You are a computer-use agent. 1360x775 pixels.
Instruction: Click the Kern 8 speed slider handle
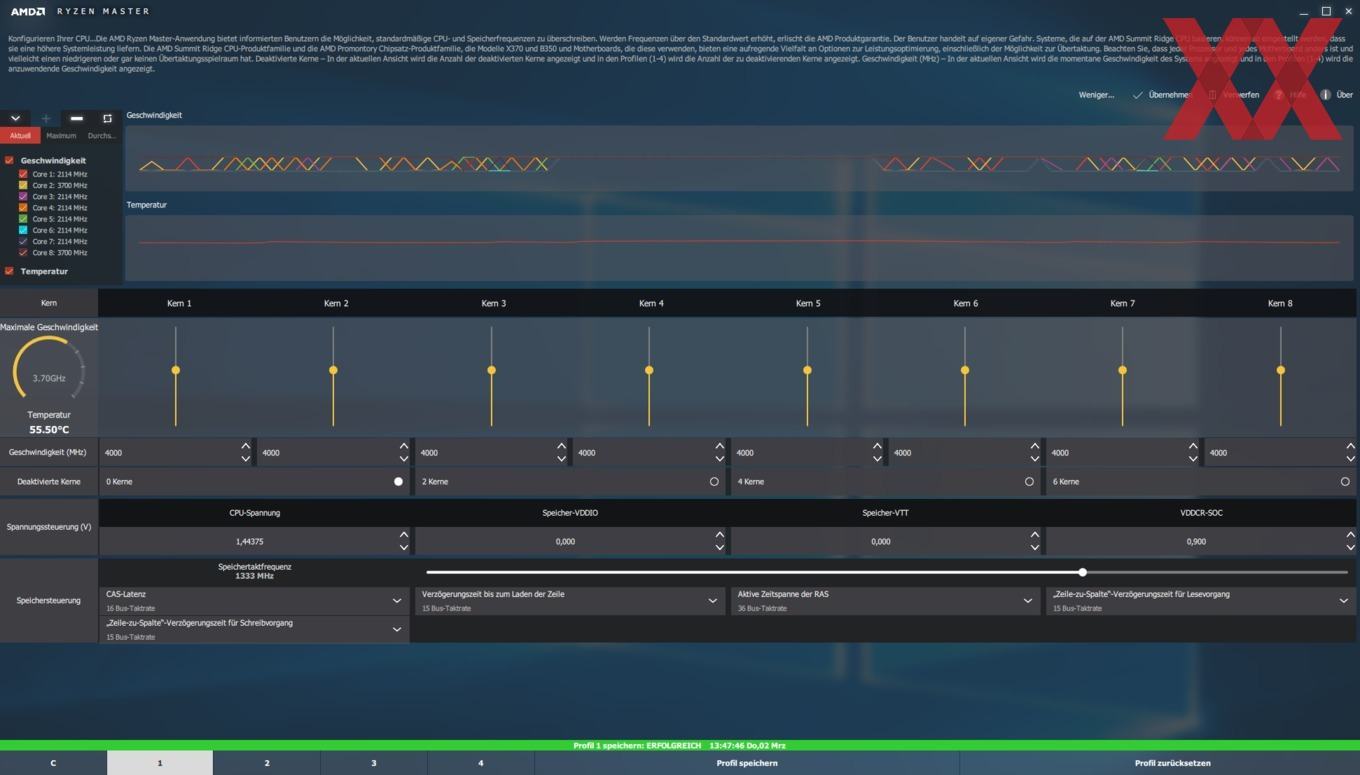pyautogui.click(x=1281, y=370)
